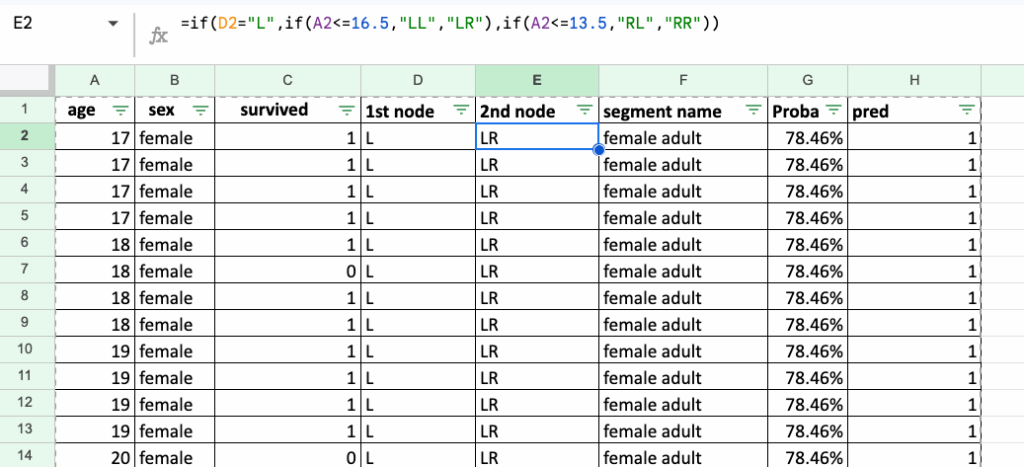Screen dimensions: 1024x467
Task: Open filter icon in 1st node header
Action: click(x=461, y=111)
